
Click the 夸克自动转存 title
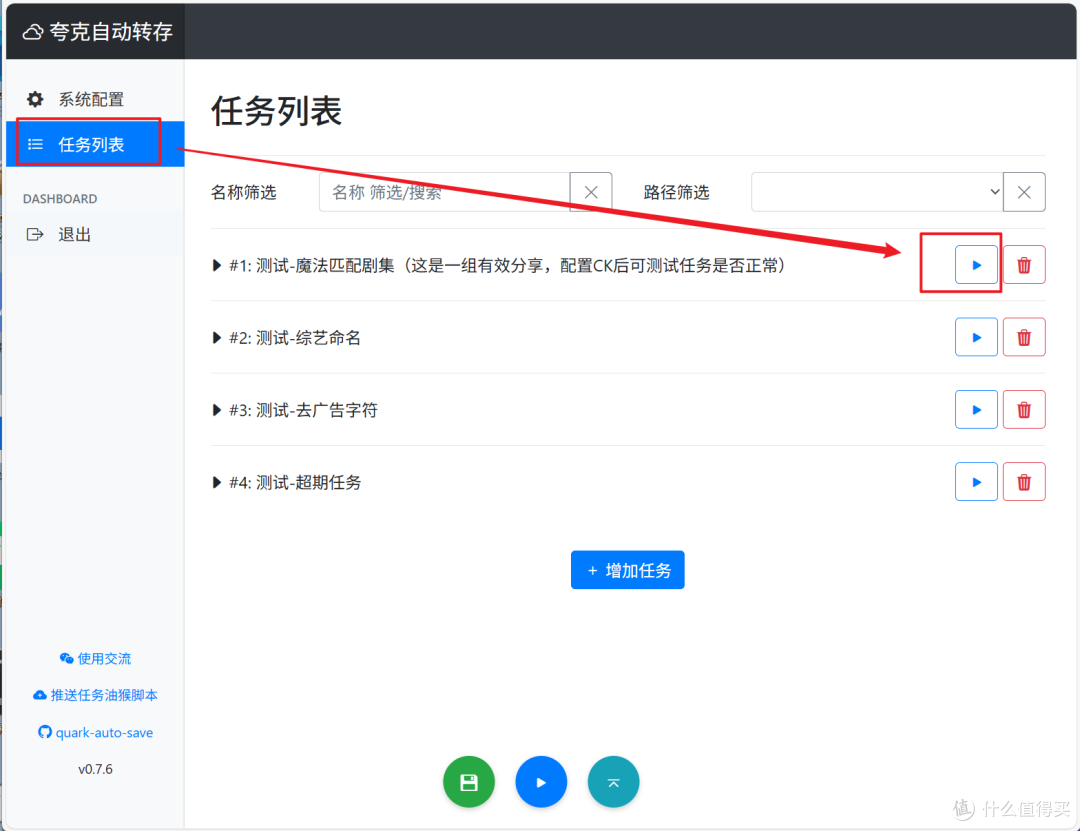point(111,32)
